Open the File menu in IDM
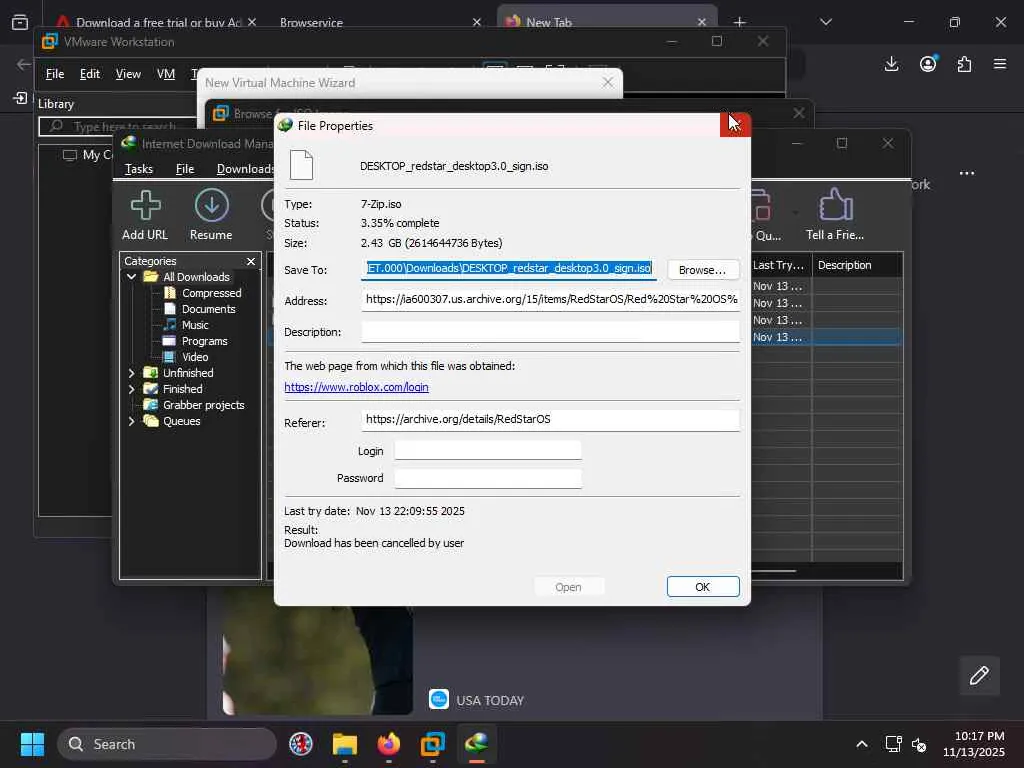The height and width of the screenshot is (768, 1024). click(x=185, y=168)
